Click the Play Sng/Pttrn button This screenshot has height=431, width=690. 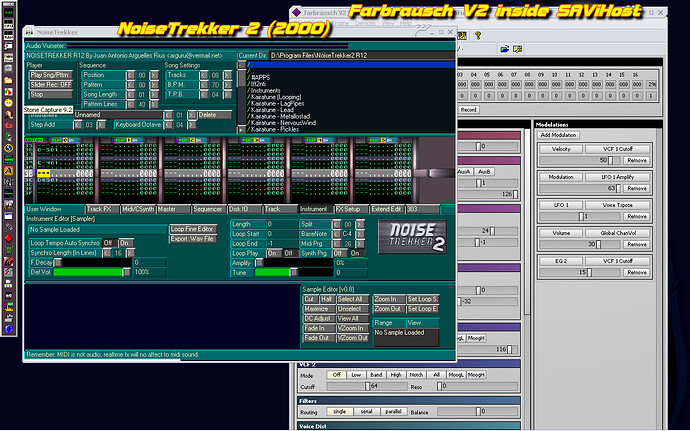51,75
